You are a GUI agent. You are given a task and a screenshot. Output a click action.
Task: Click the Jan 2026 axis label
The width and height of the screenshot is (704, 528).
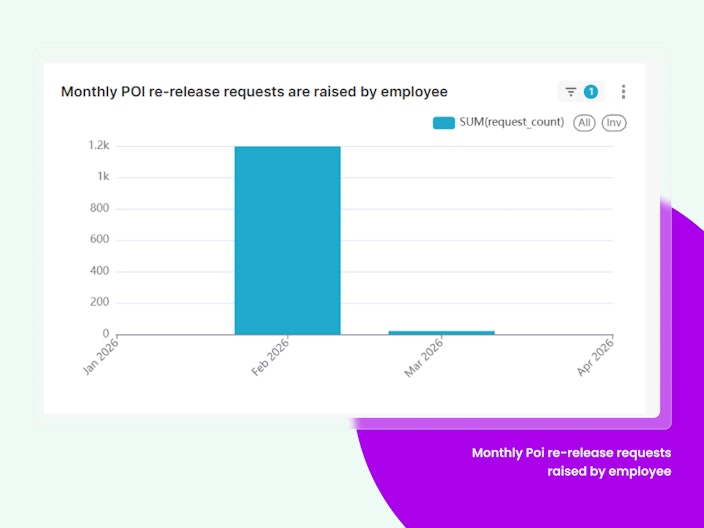pos(101,356)
